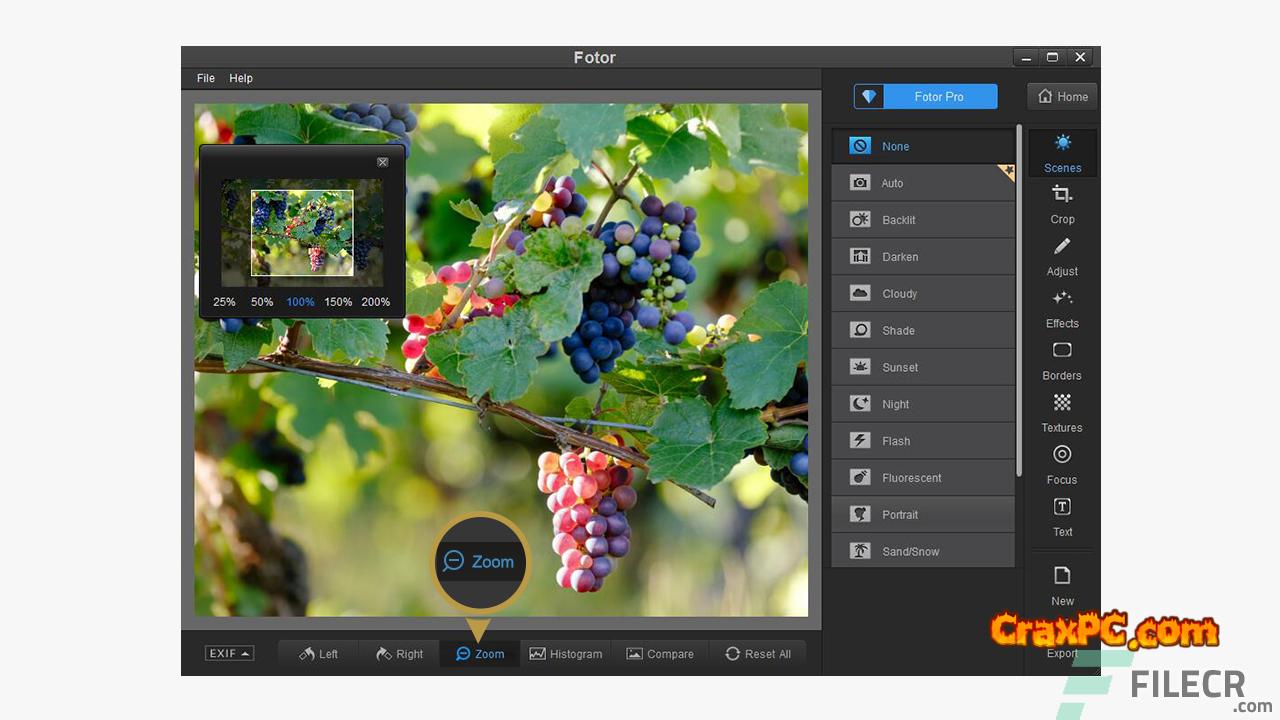This screenshot has width=1280, height=720.
Task: Open the Crop tool
Action: tap(1062, 204)
